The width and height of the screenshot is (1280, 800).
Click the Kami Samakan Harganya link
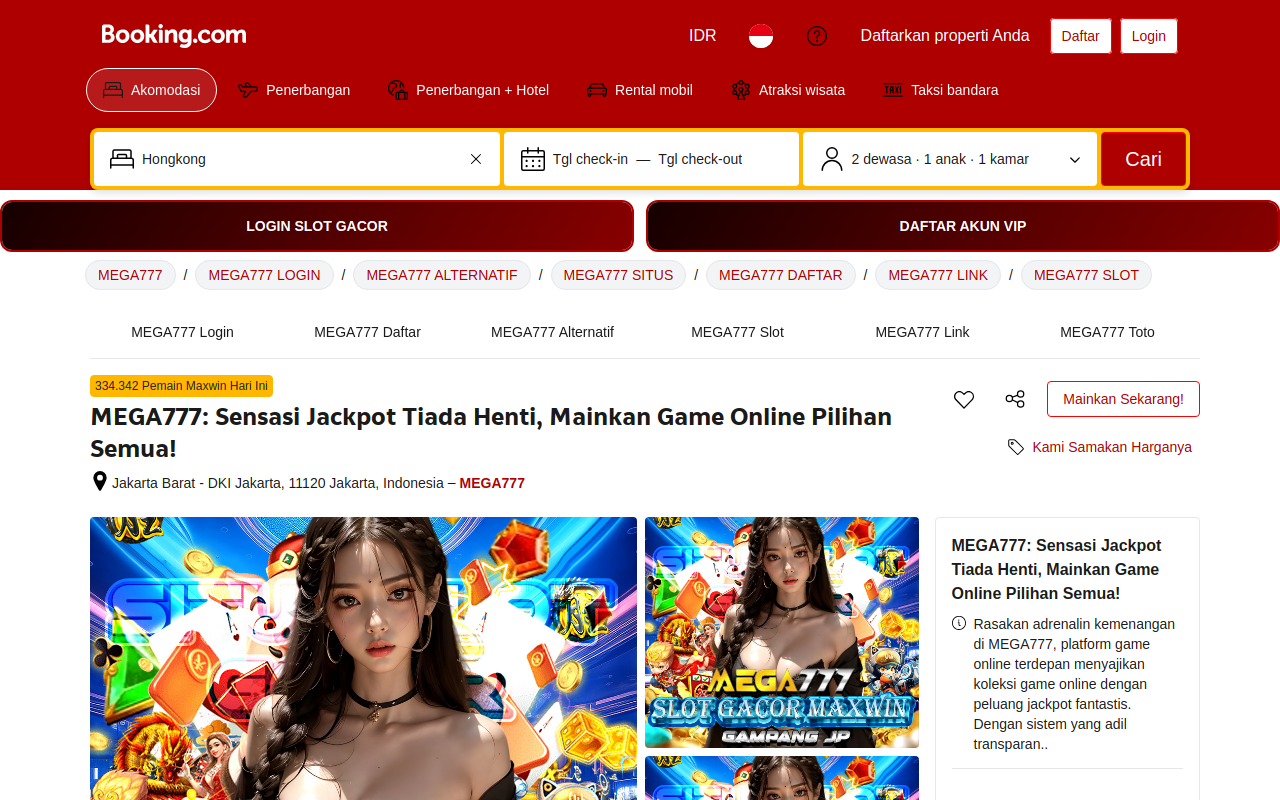click(x=1112, y=447)
